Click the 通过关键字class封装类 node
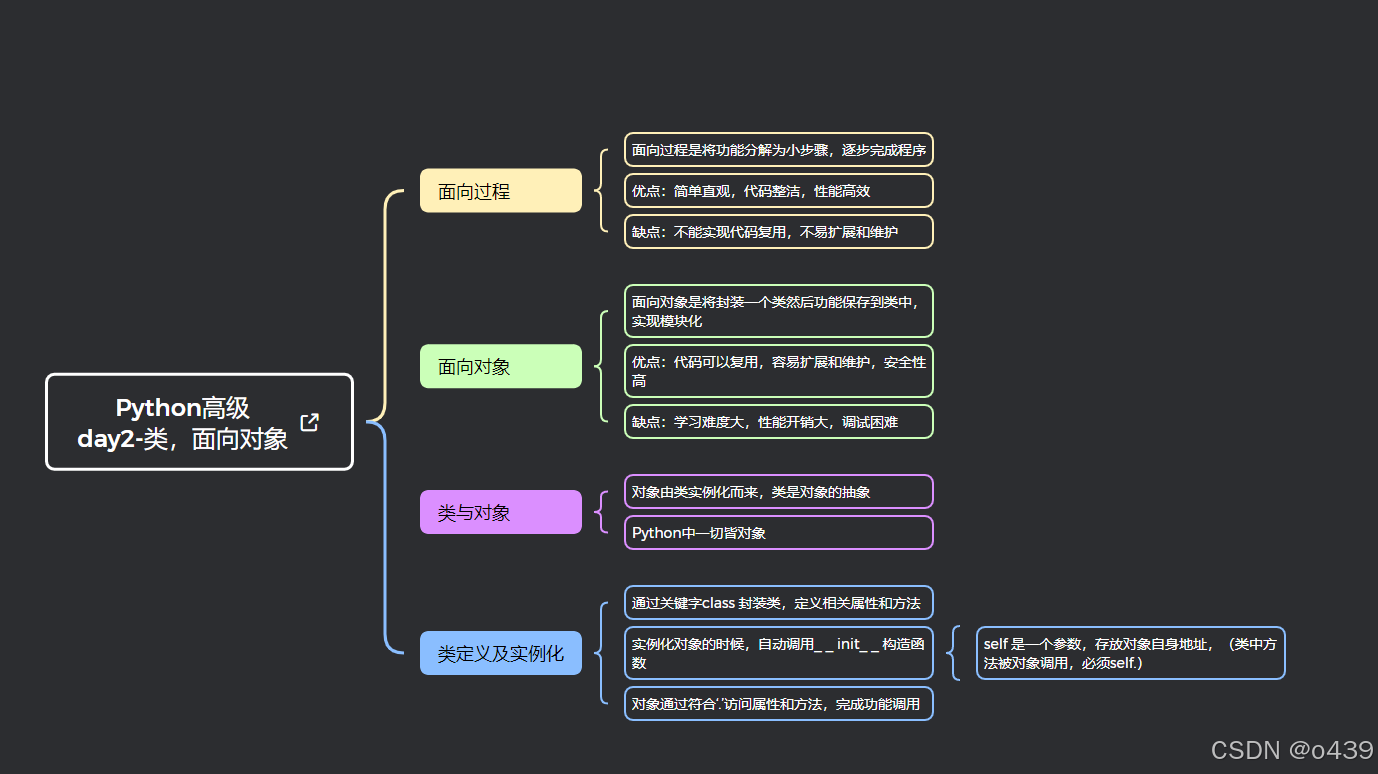 (x=778, y=602)
